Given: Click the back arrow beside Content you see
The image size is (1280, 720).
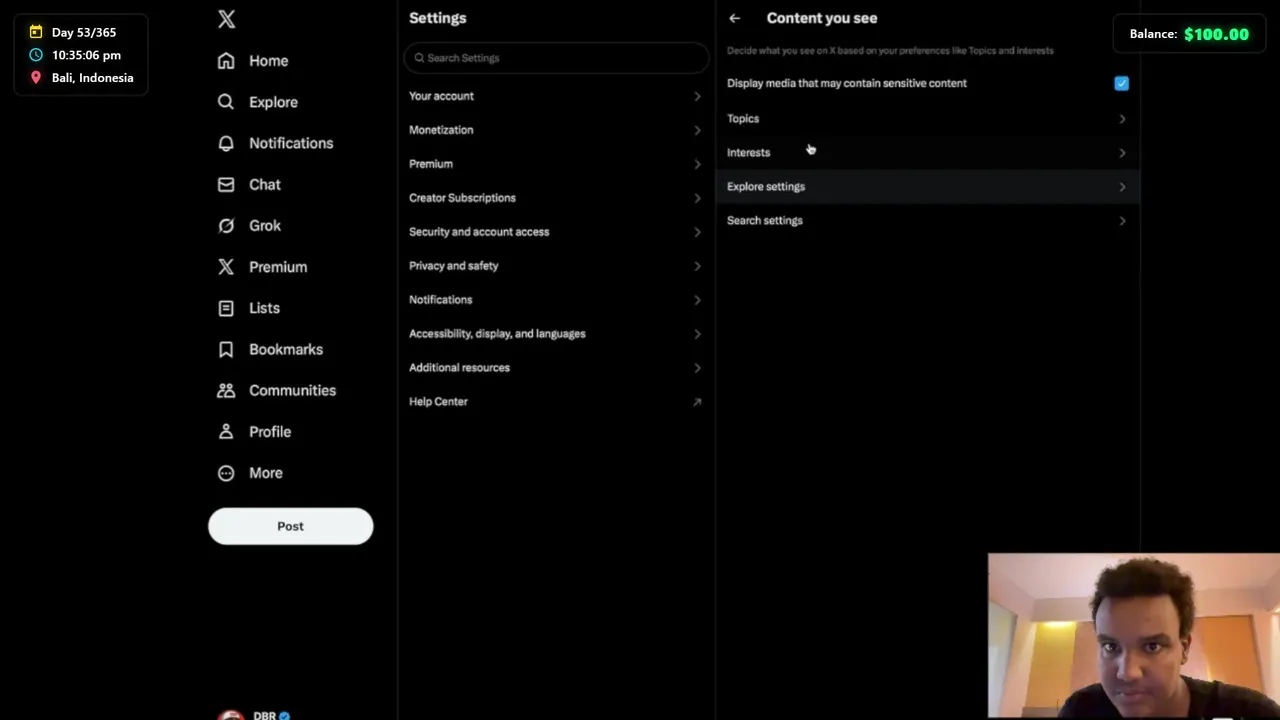Looking at the screenshot, I should 735,18.
